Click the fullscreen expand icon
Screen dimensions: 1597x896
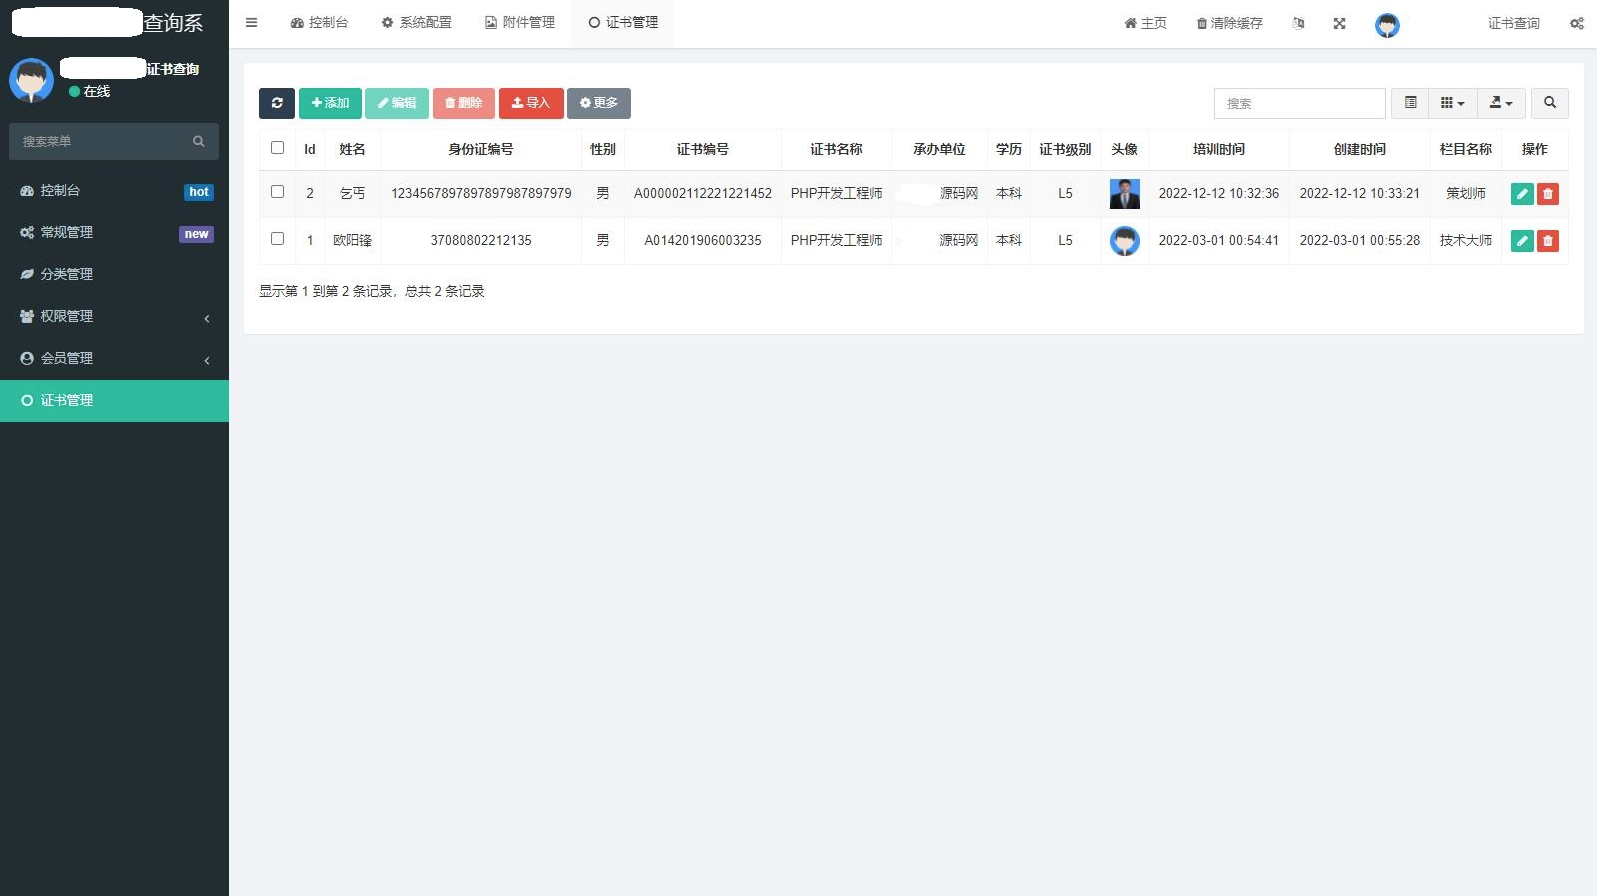[1339, 23]
